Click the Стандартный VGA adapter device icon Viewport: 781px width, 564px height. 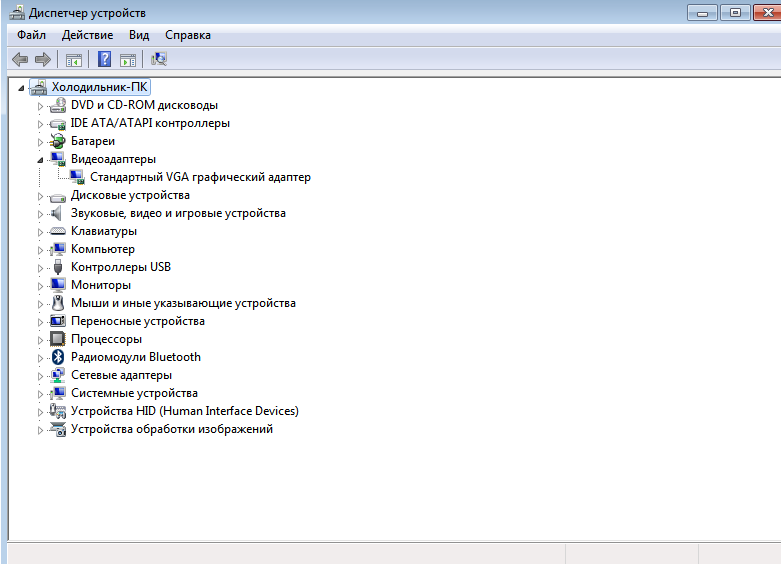[77, 177]
